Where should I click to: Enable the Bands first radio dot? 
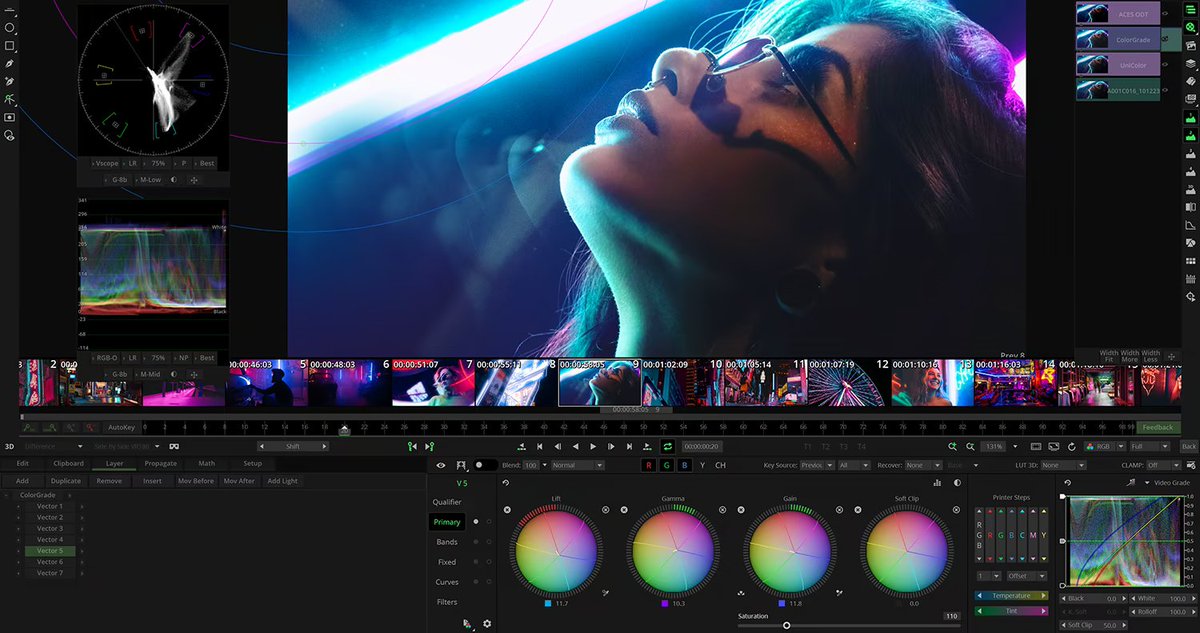475,542
